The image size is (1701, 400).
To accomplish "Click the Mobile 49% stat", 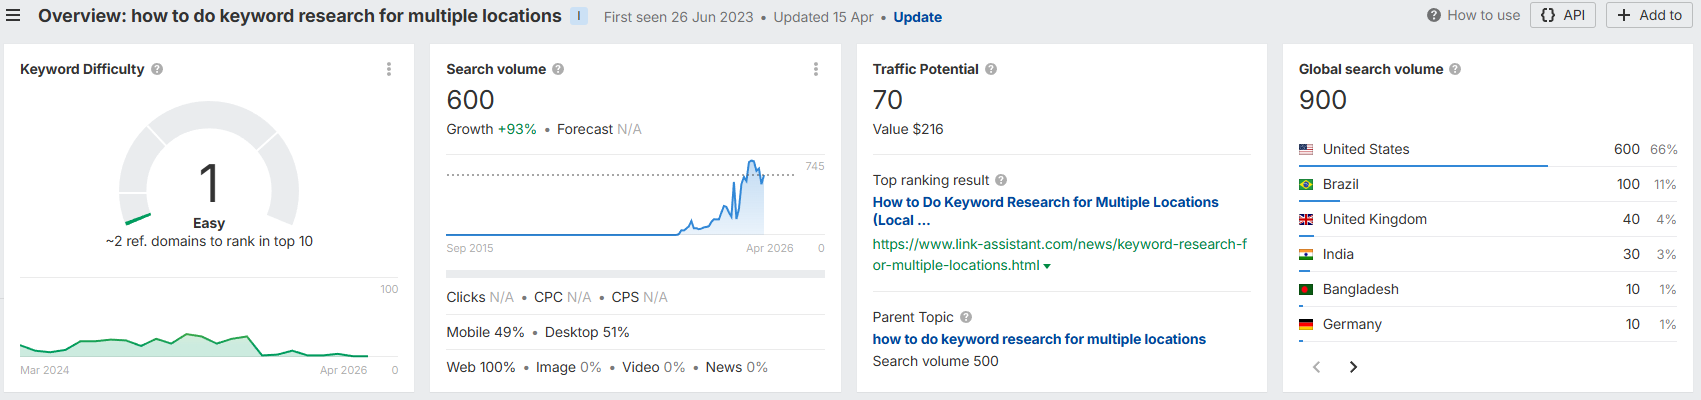I will coord(485,332).
